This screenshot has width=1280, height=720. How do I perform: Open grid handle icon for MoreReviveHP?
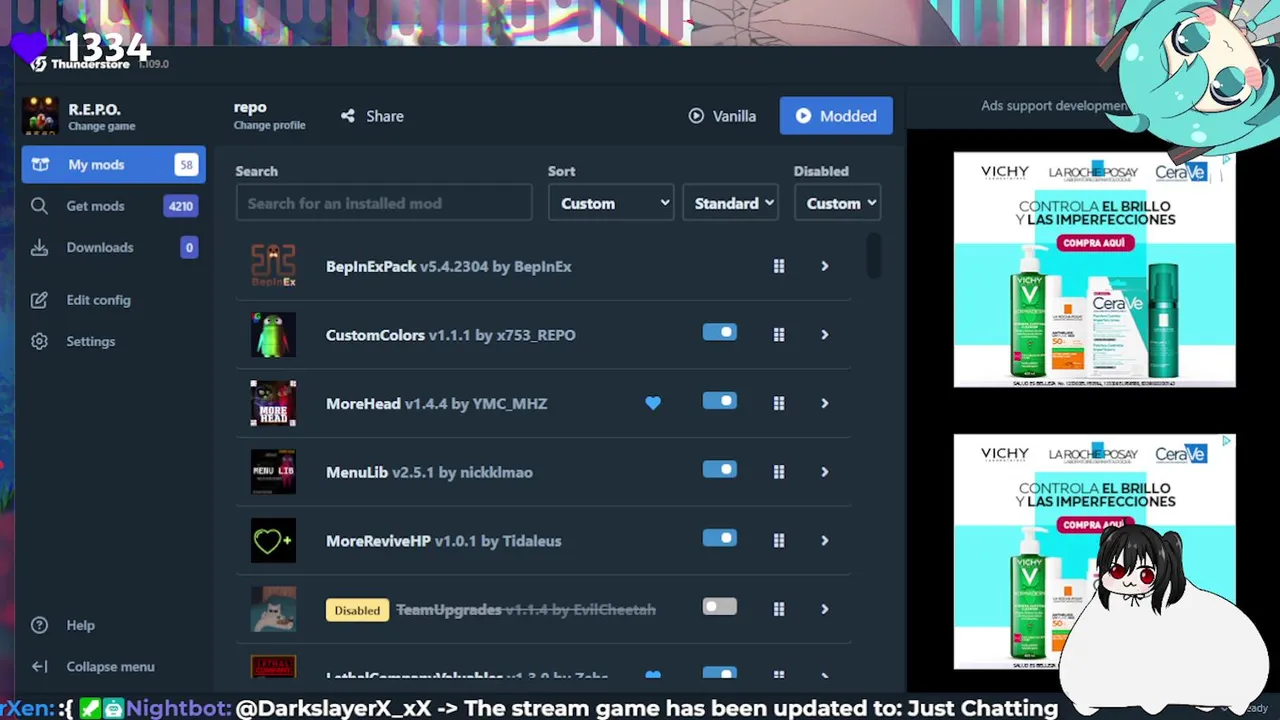tap(779, 541)
